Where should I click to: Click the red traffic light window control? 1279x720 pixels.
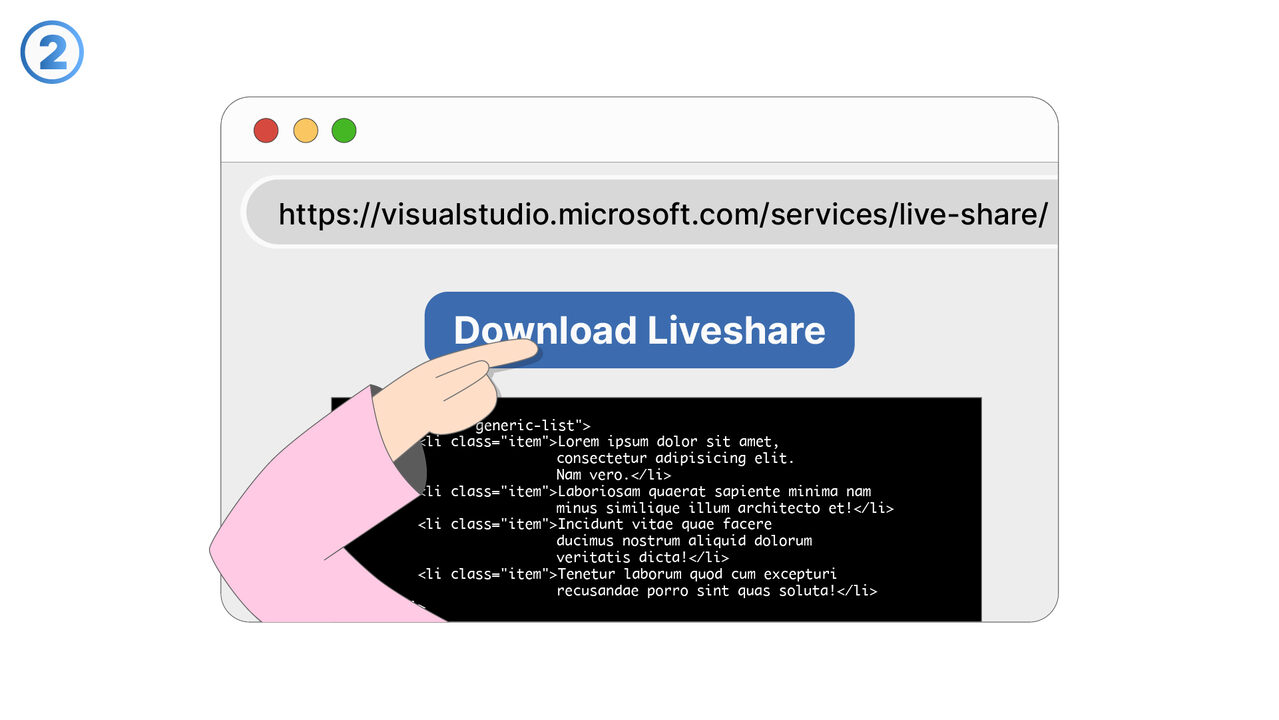265,130
